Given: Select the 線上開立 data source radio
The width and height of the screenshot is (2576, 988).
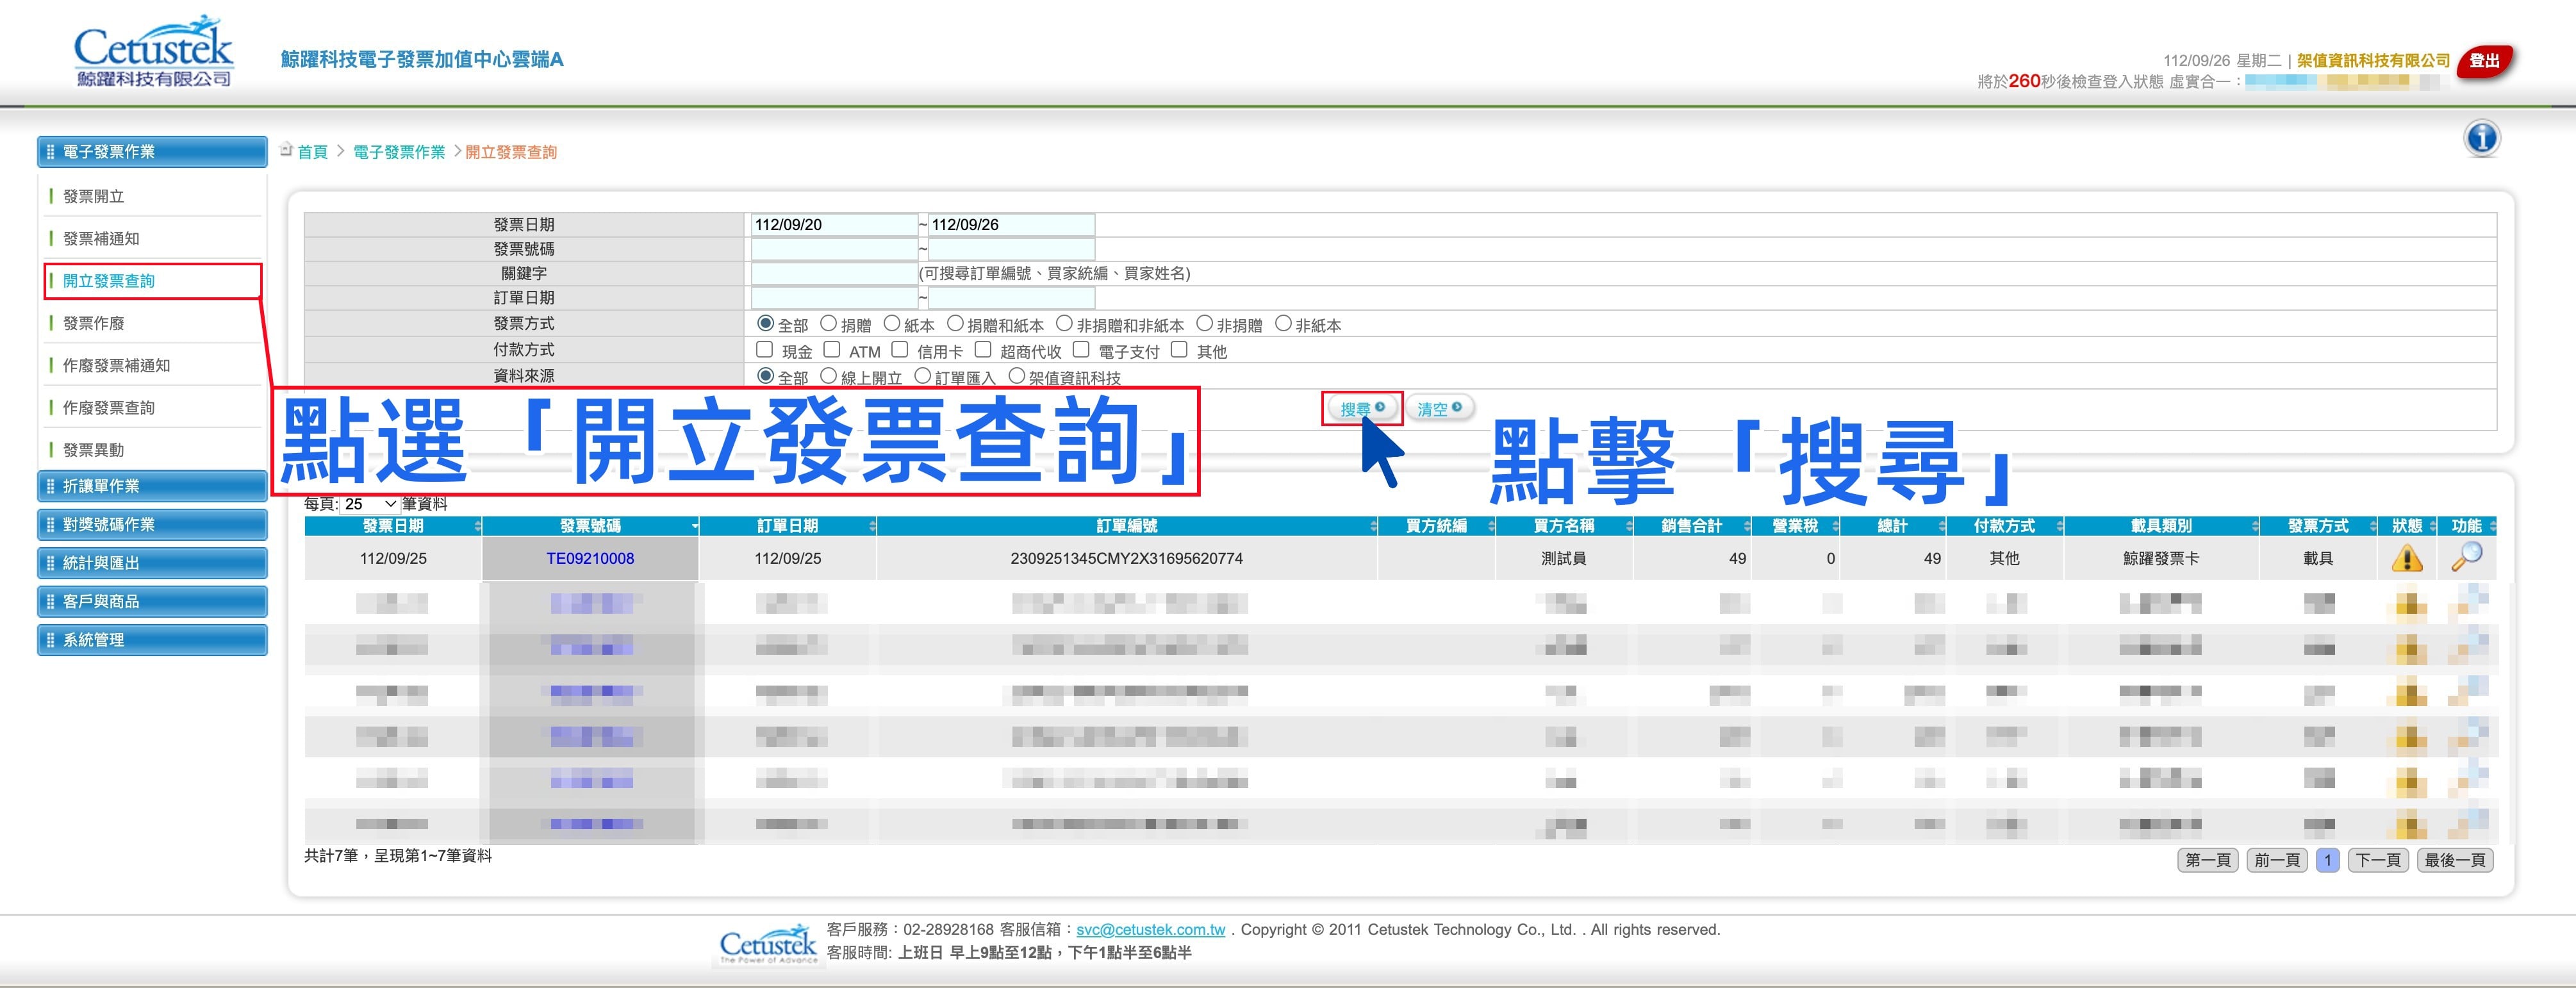Looking at the screenshot, I should pyautogui.click(x=828, y=376).
